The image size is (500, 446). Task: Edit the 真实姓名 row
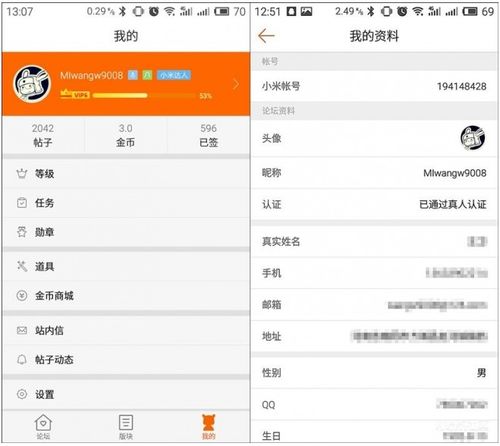pos(374,241)
